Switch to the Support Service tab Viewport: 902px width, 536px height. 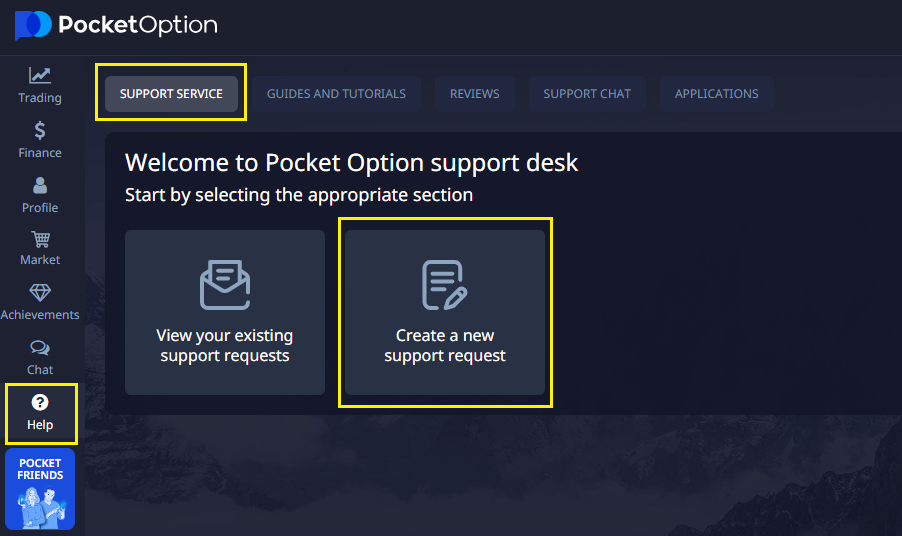pos(172,94)
